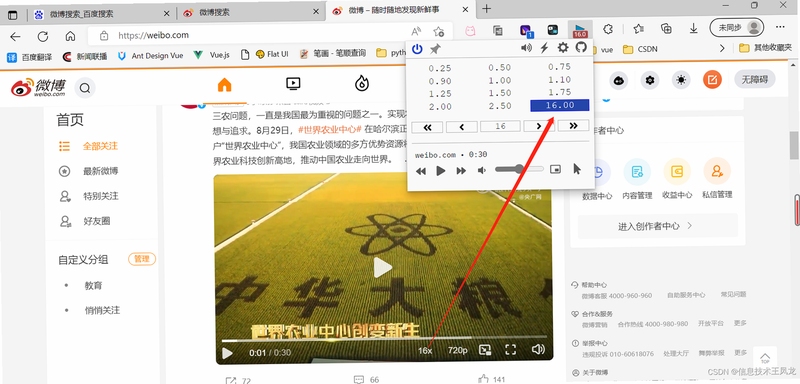Open the 720p quality menu
The height and width of the screenshot is (384, 800).
coord(458,350)
